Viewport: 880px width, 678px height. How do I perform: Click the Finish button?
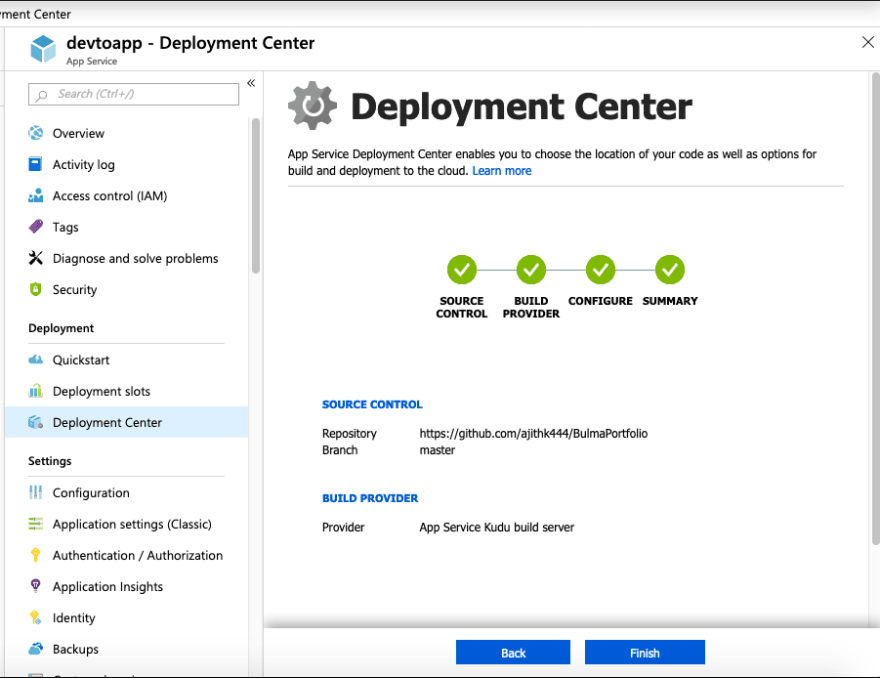pos(645,653)
